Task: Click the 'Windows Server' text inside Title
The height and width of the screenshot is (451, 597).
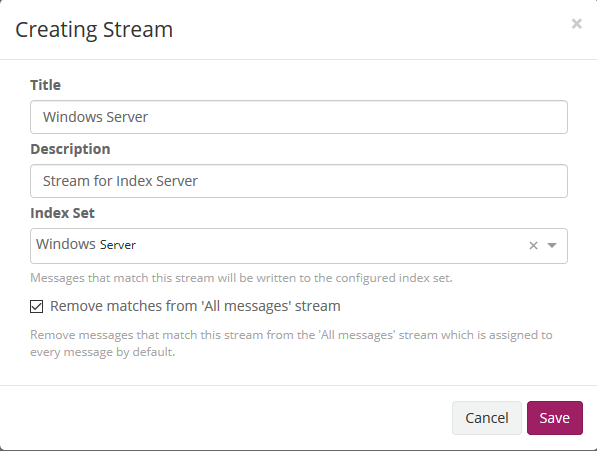Action: tap(95, 117)
